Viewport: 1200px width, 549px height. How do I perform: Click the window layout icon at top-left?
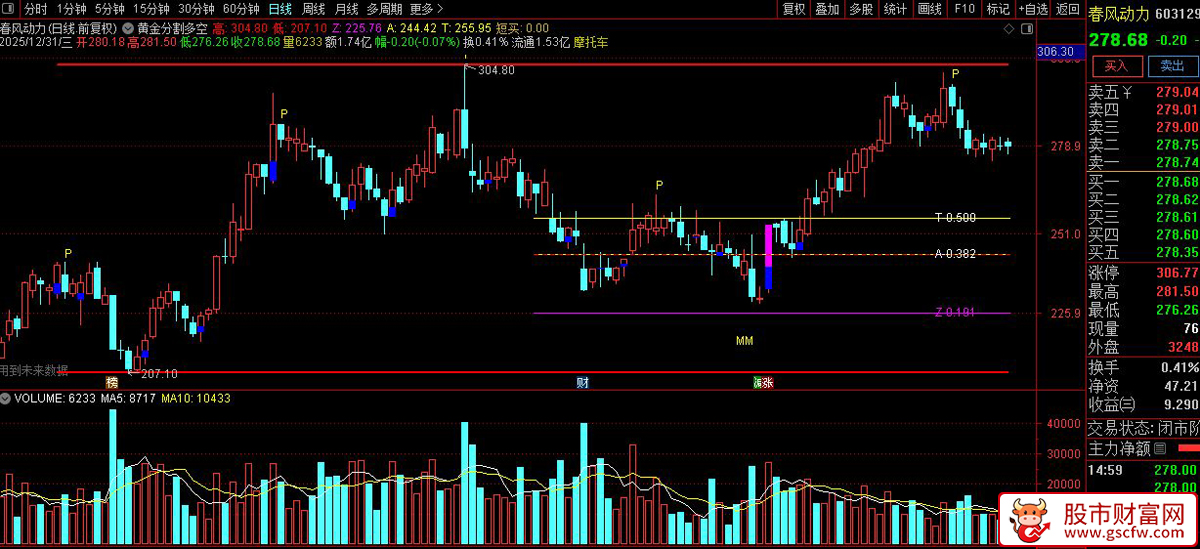[11, 9]
